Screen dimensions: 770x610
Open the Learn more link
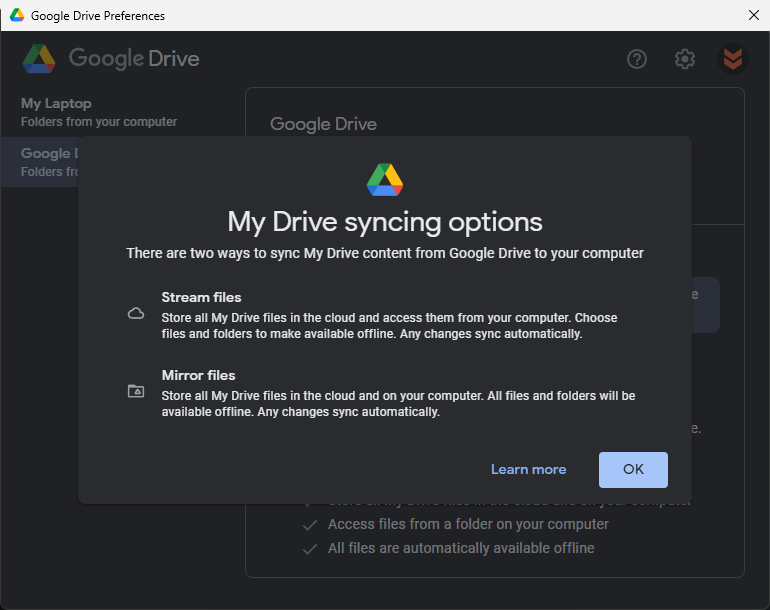(528, 470)
